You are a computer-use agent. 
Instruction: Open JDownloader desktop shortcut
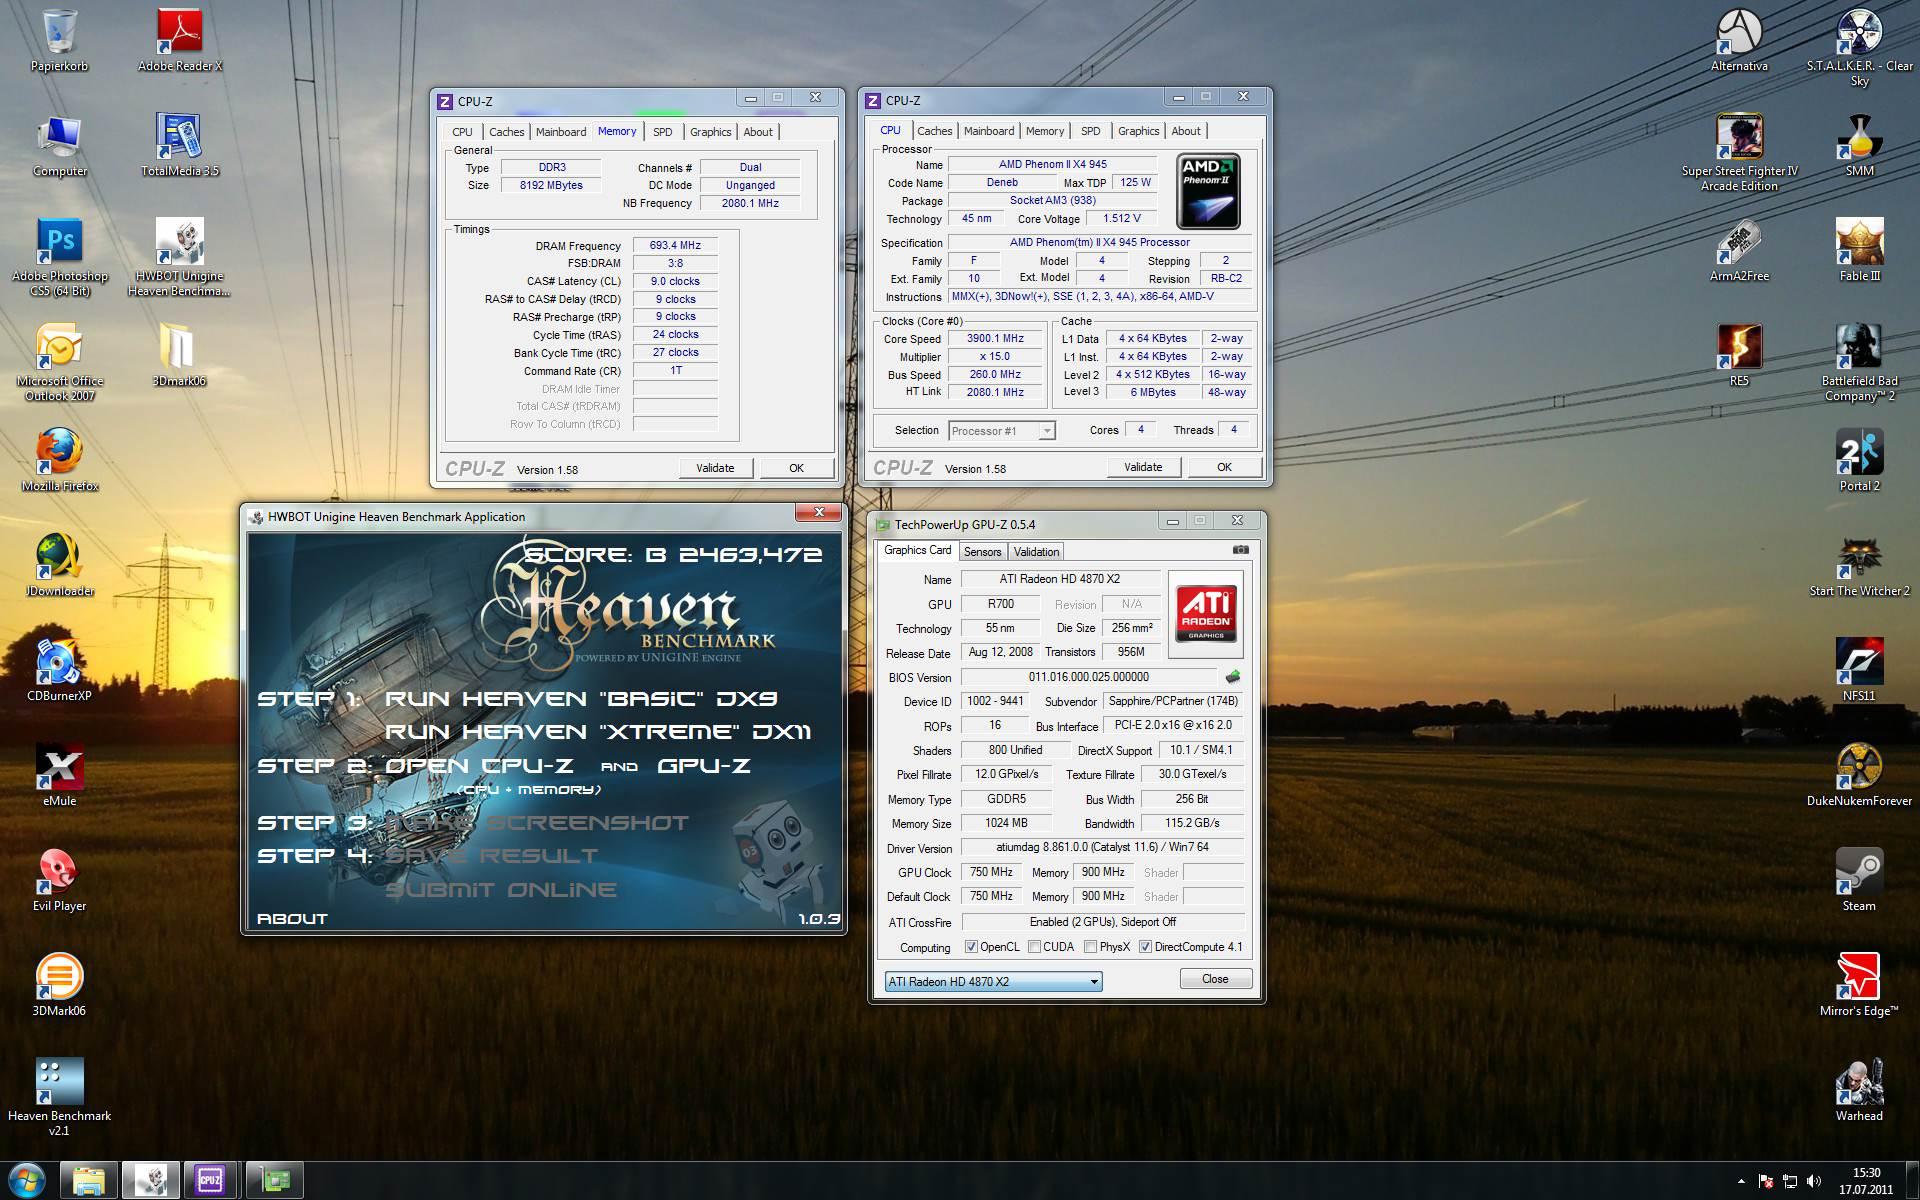(x=59, y=565)
